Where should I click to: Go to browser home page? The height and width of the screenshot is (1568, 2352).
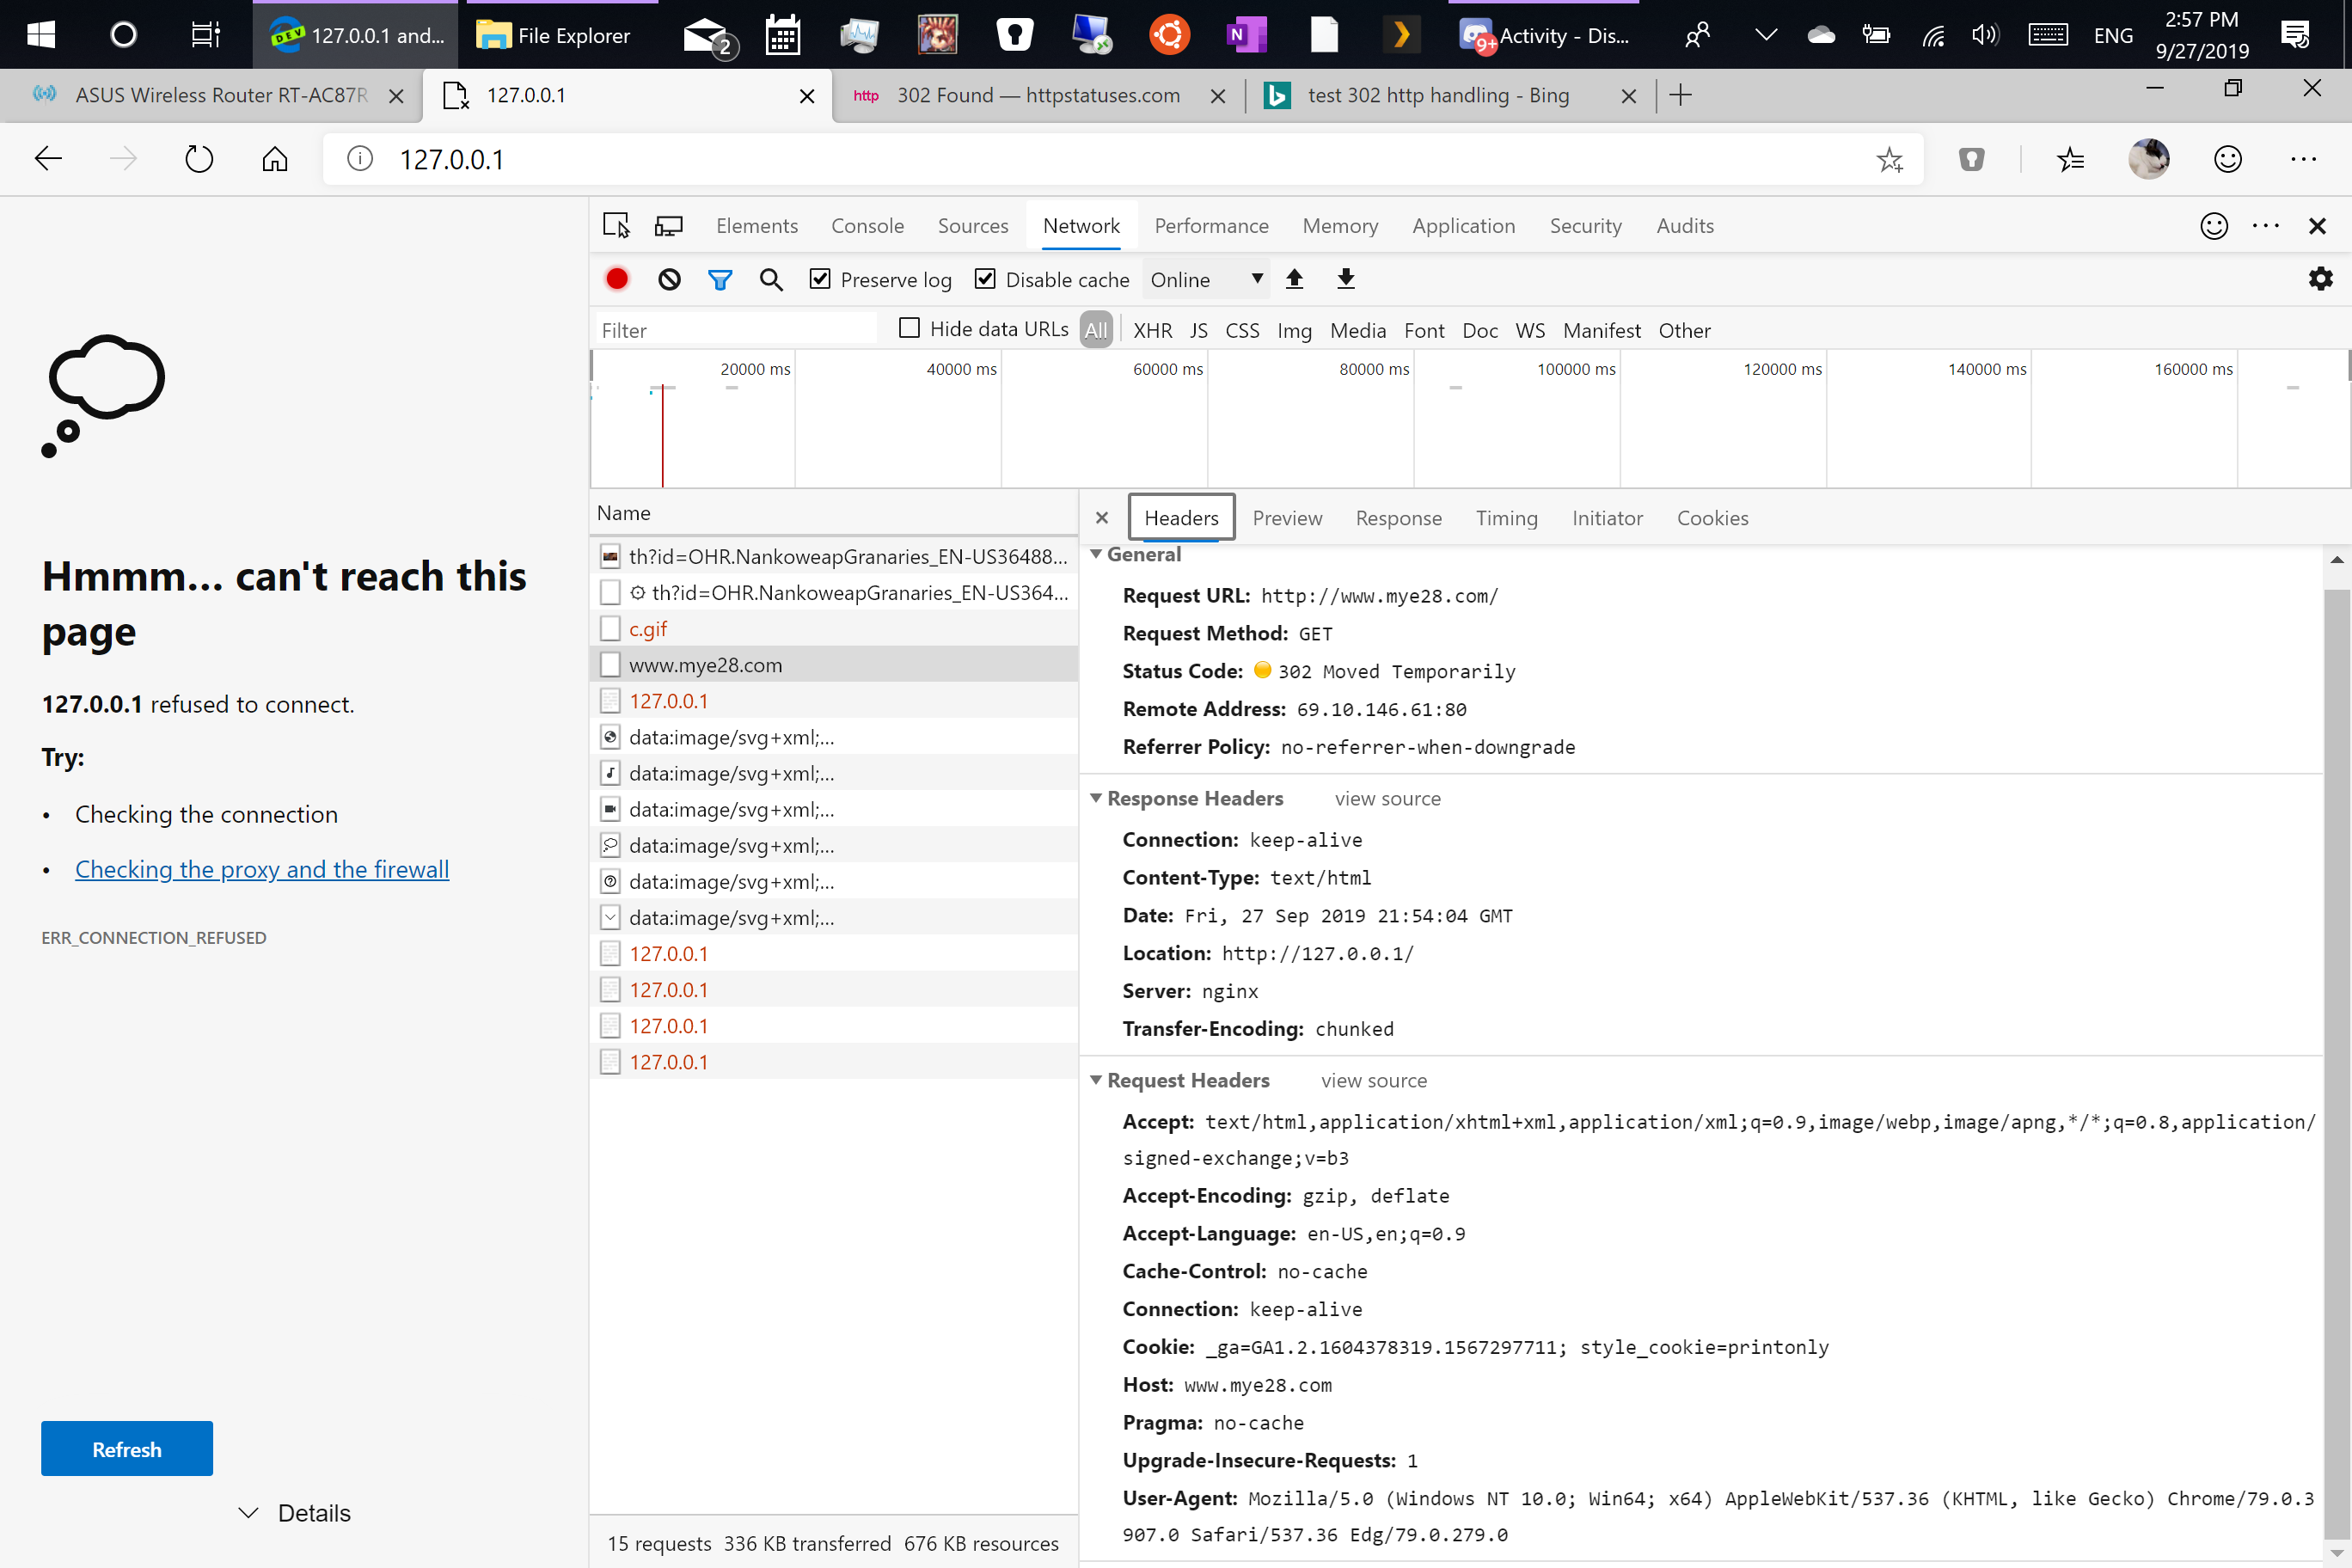click(x=275, y=159)
